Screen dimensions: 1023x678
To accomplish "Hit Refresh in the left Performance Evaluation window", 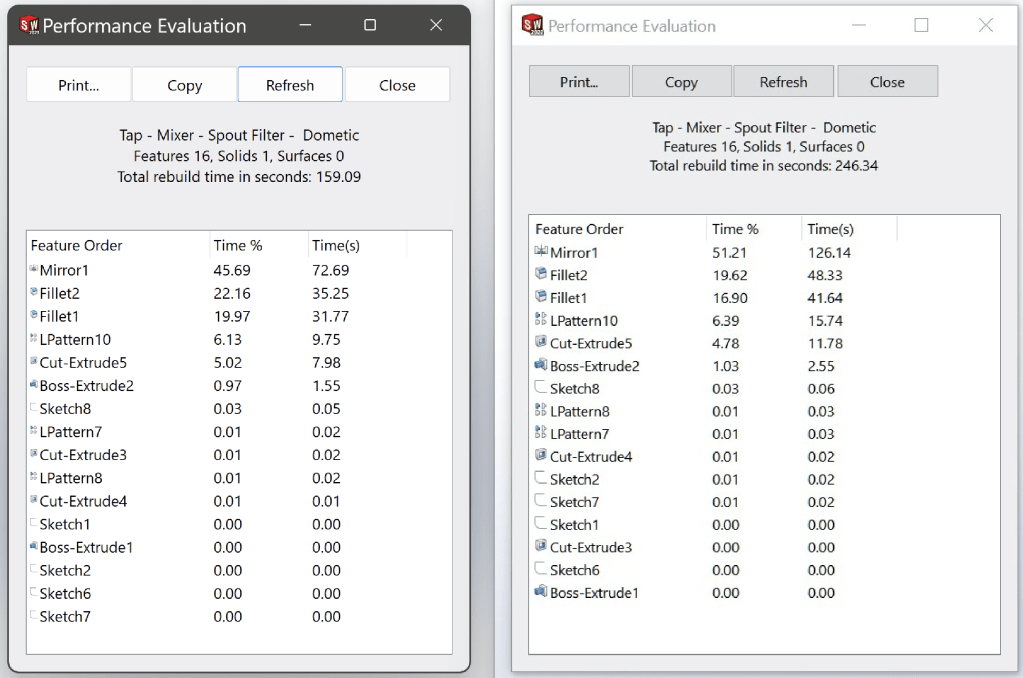I will (290, 85).
